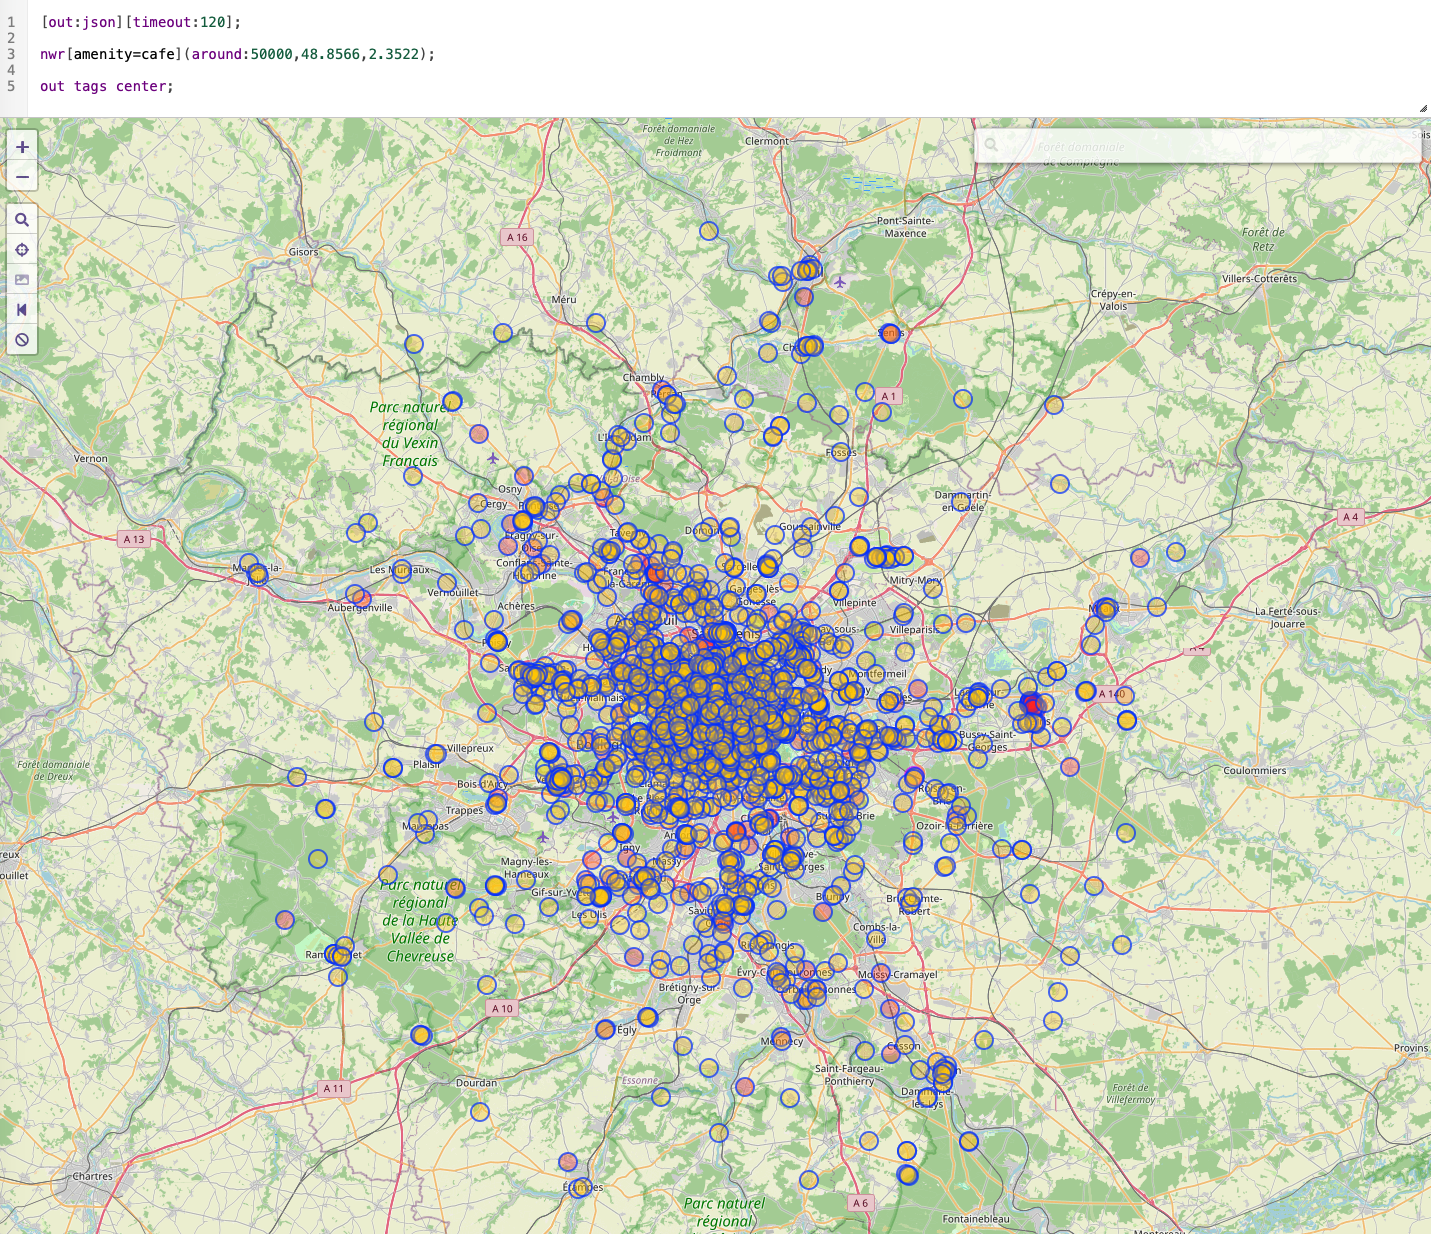Click the A 10 motorway shield
This screenshot has width=1431, height=1234.
pos(502,1009)
